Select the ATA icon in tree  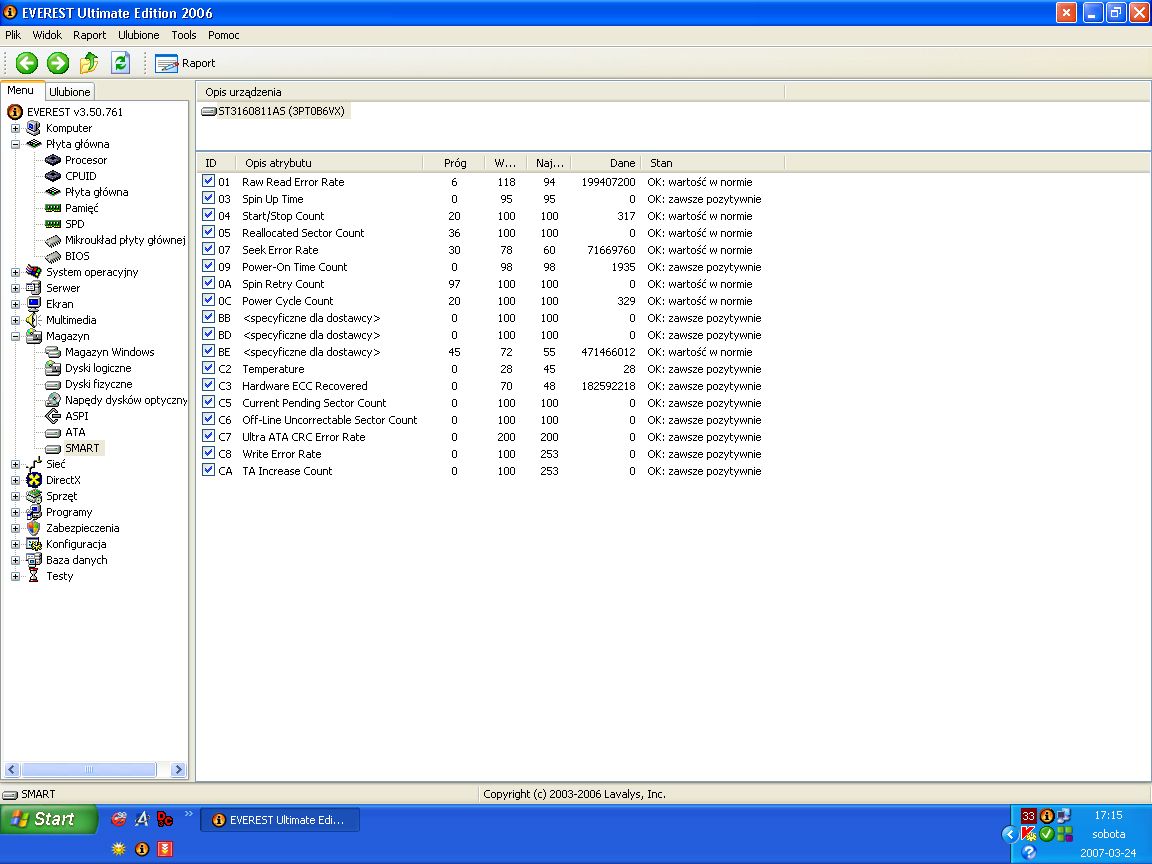click(x=53, y=433)
